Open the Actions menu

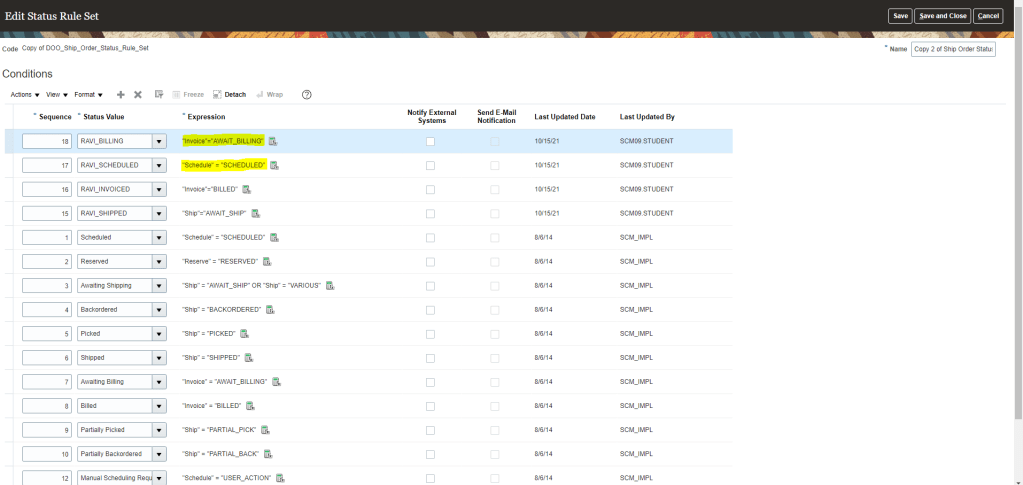pyautogui.click(x=25, y=94)
